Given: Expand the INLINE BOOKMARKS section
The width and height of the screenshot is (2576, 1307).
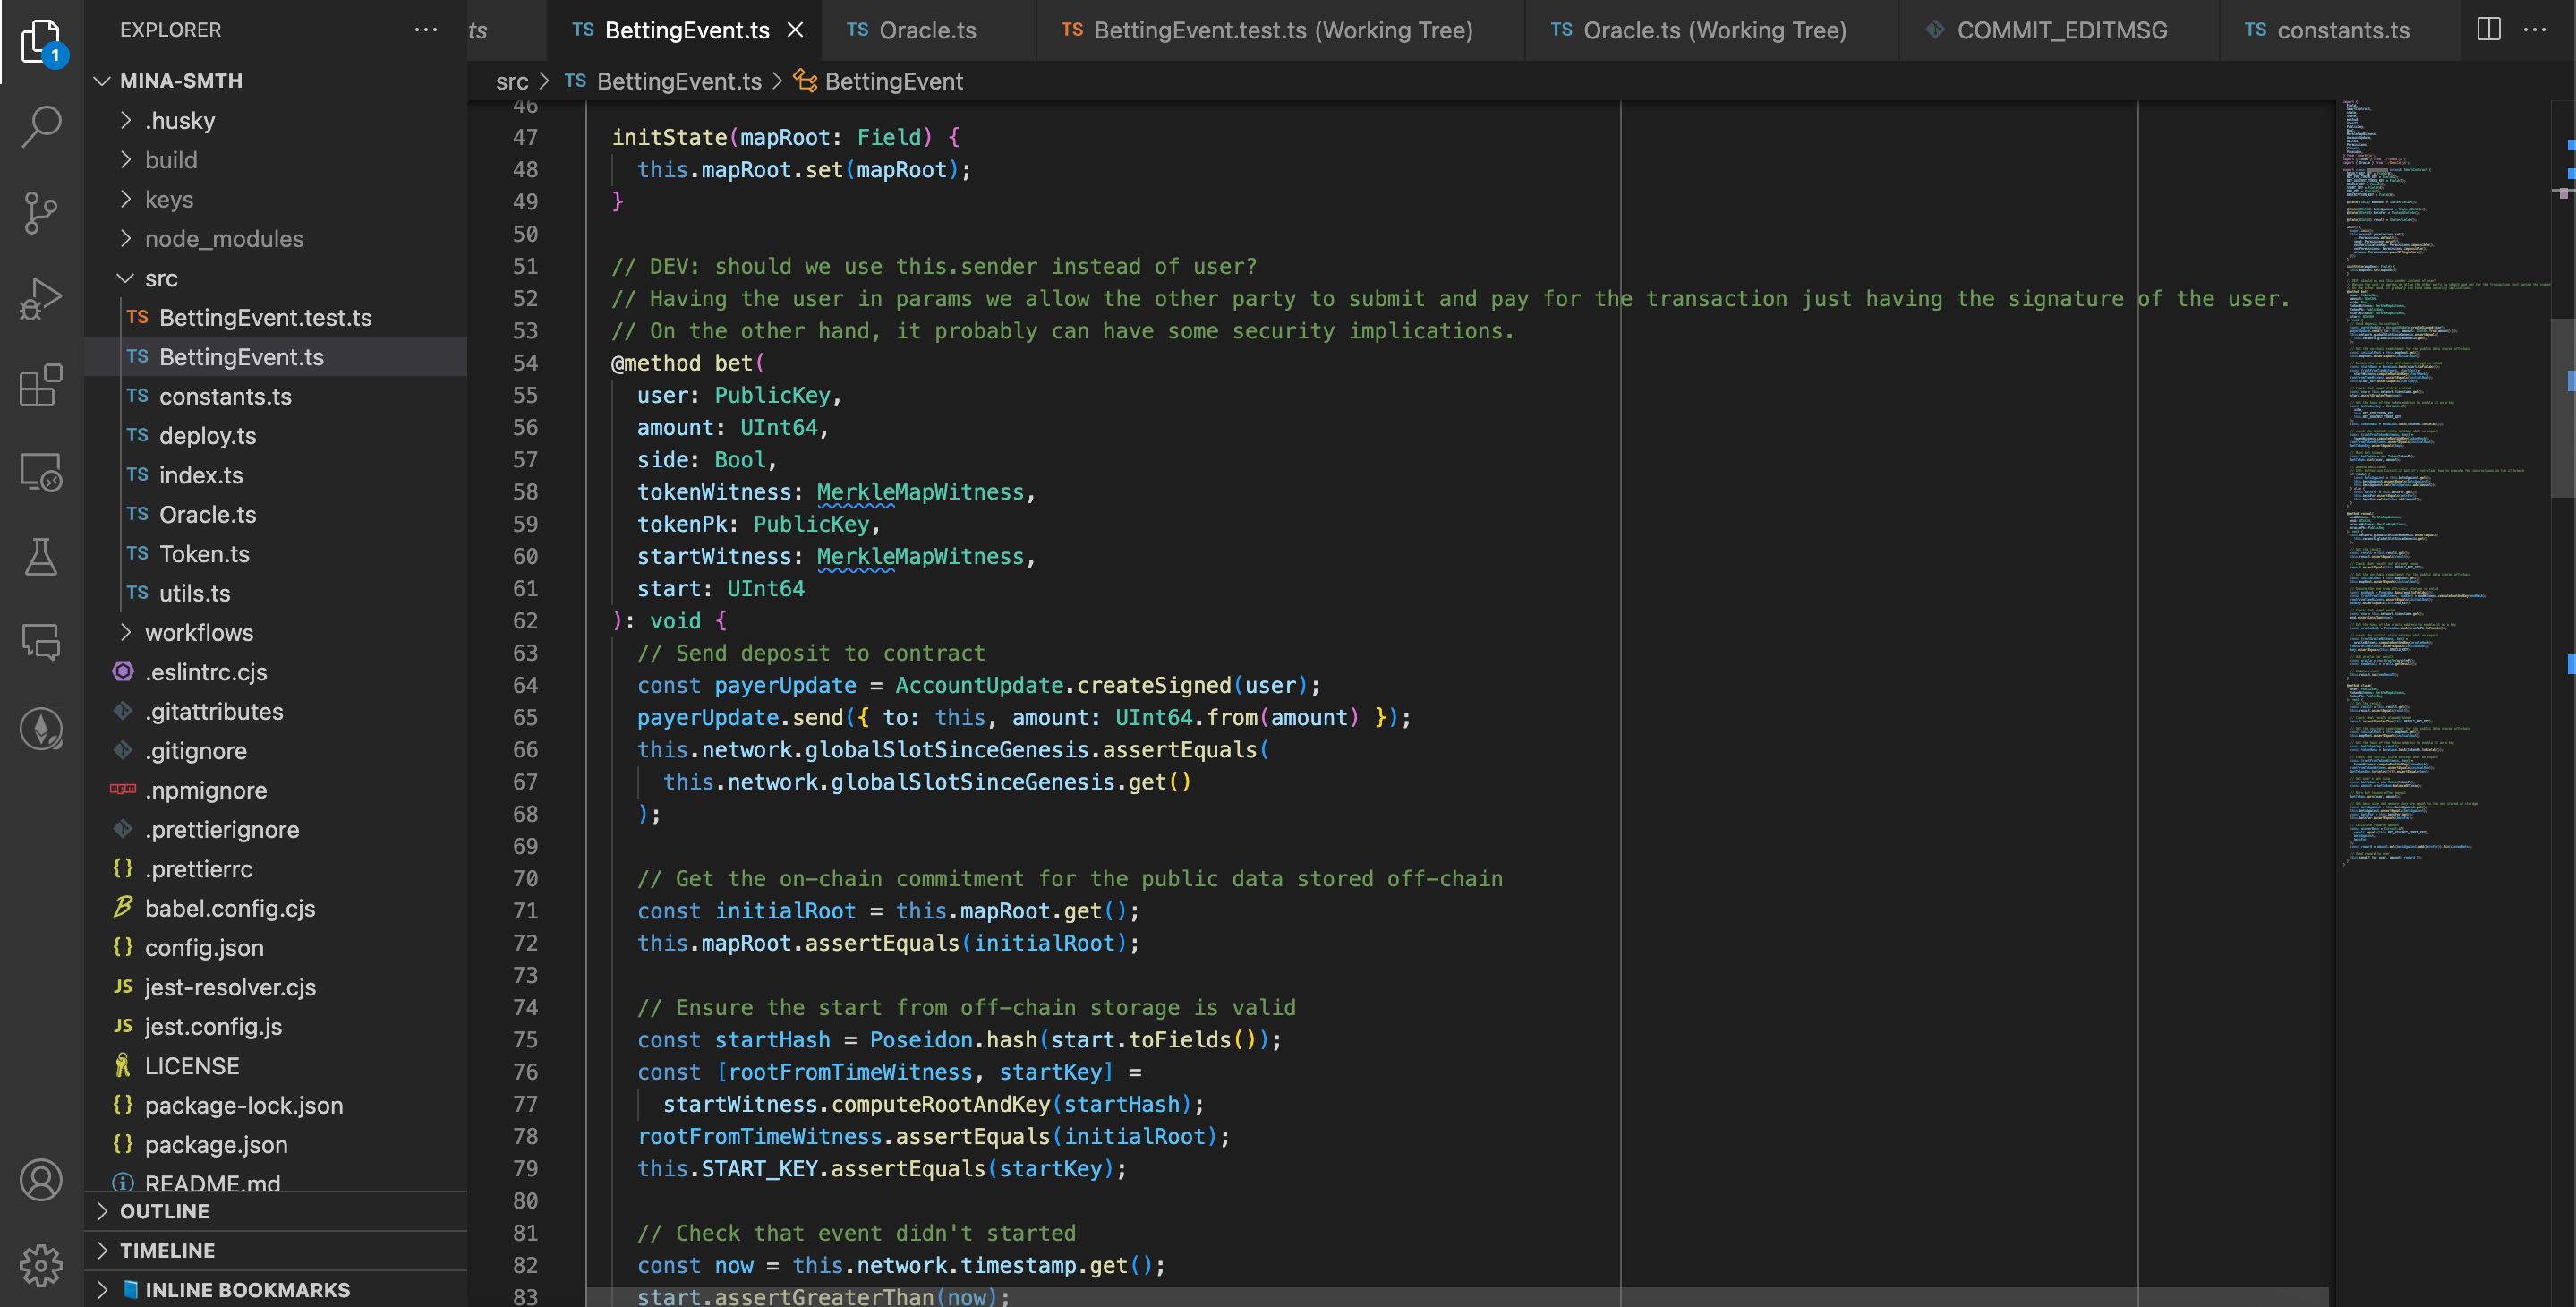Looking at the screenshot, I should [x=275, y=1289].
